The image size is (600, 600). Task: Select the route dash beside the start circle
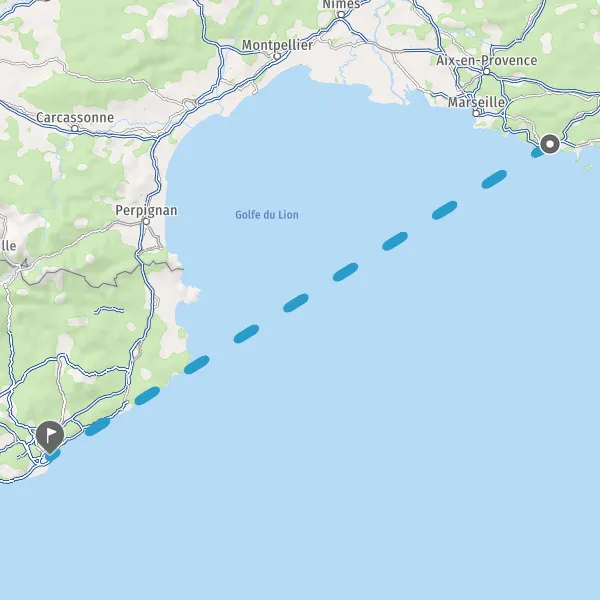(x=537, y=153)
